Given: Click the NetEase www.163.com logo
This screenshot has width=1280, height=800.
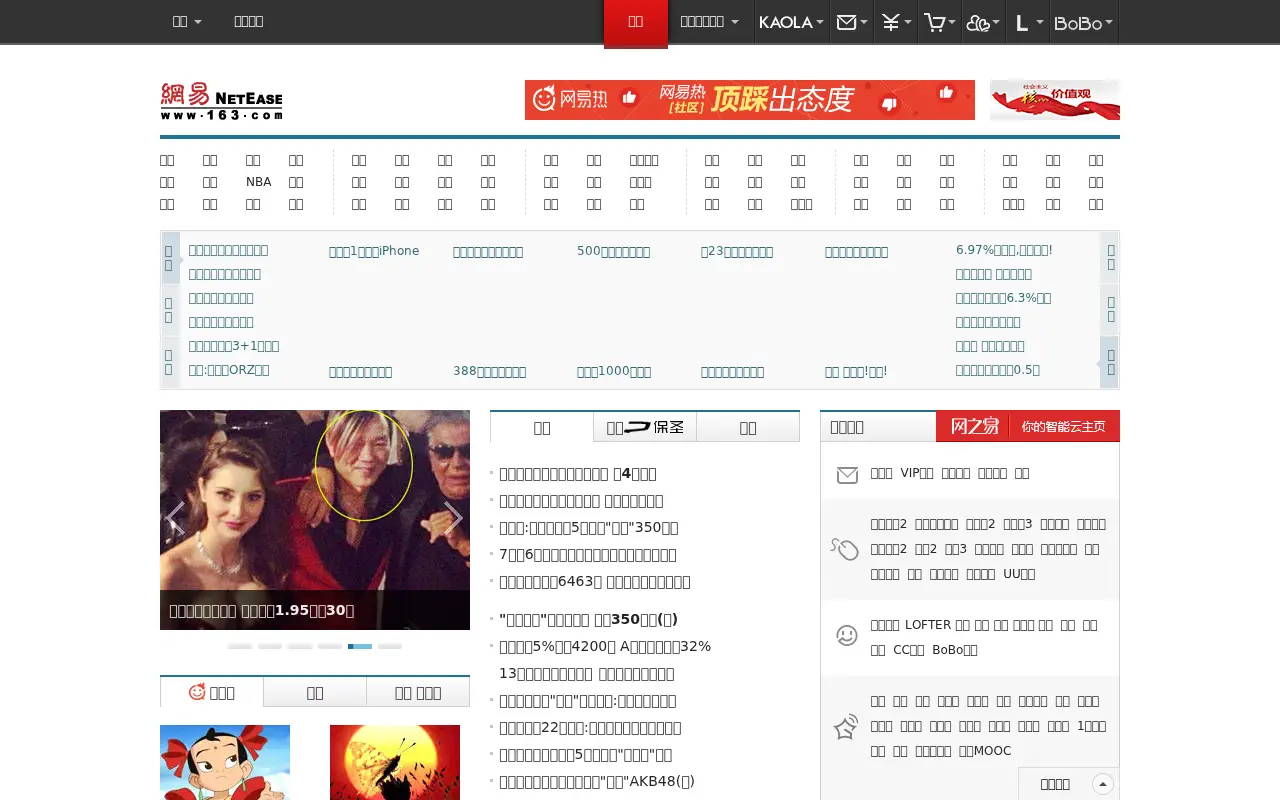Looking at the screenshot, I should tap(221, 101).
